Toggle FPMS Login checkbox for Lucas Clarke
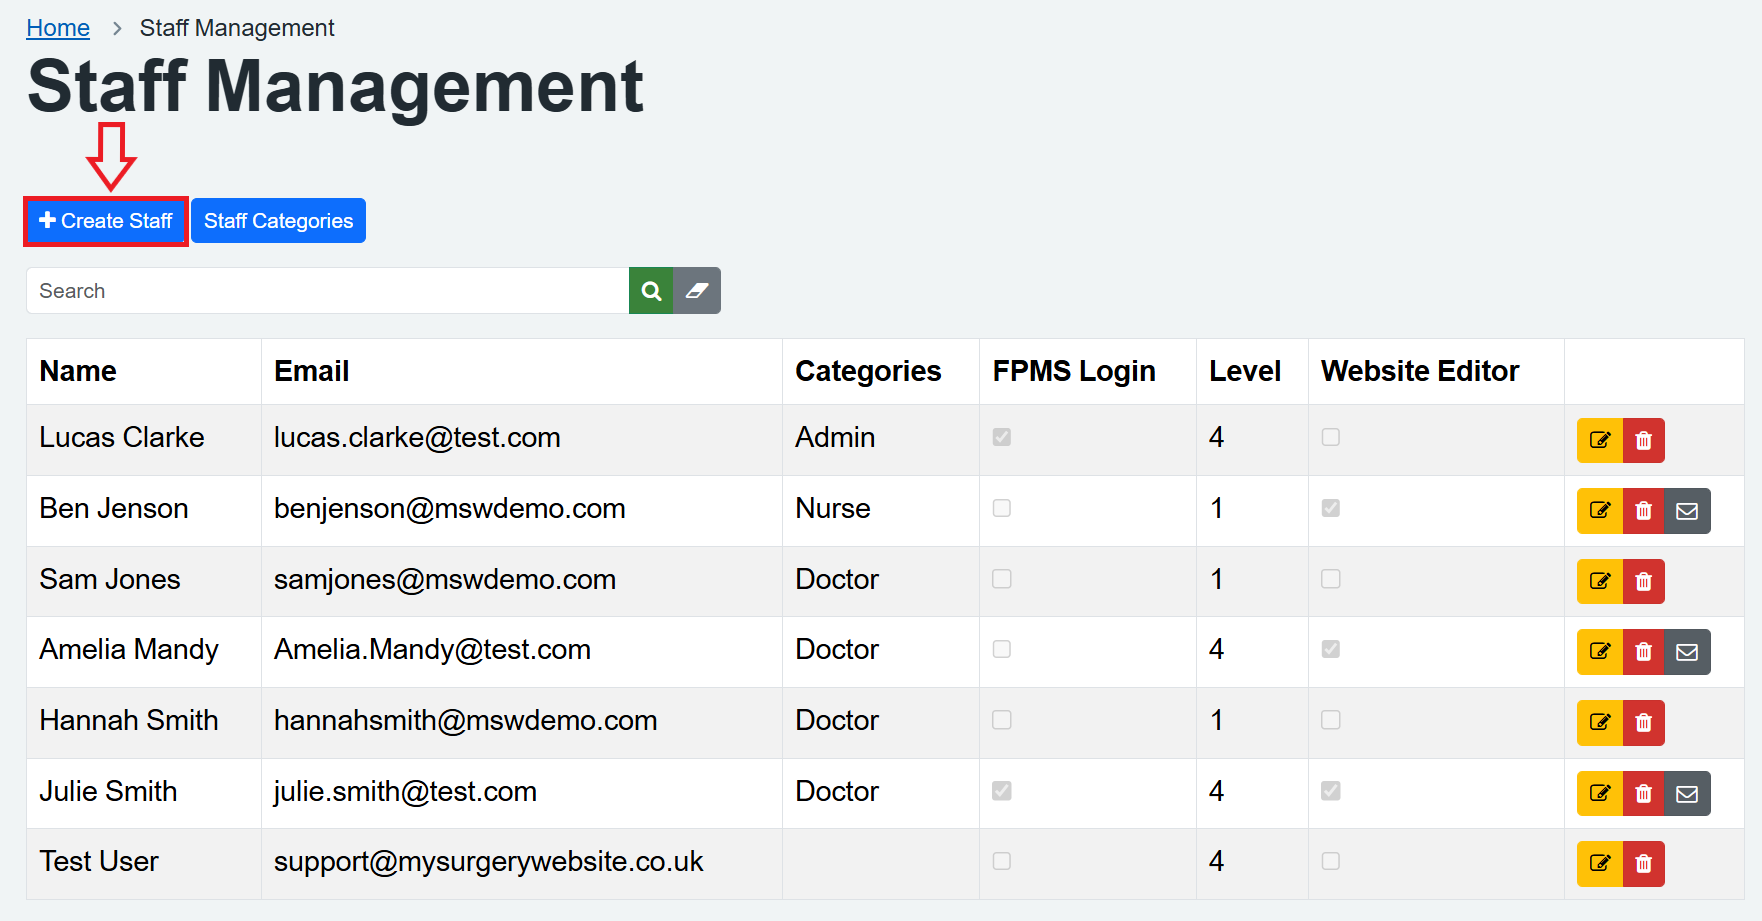Screen dimensions: 1762x921 pyautogui.click(x=1002, y=437)
